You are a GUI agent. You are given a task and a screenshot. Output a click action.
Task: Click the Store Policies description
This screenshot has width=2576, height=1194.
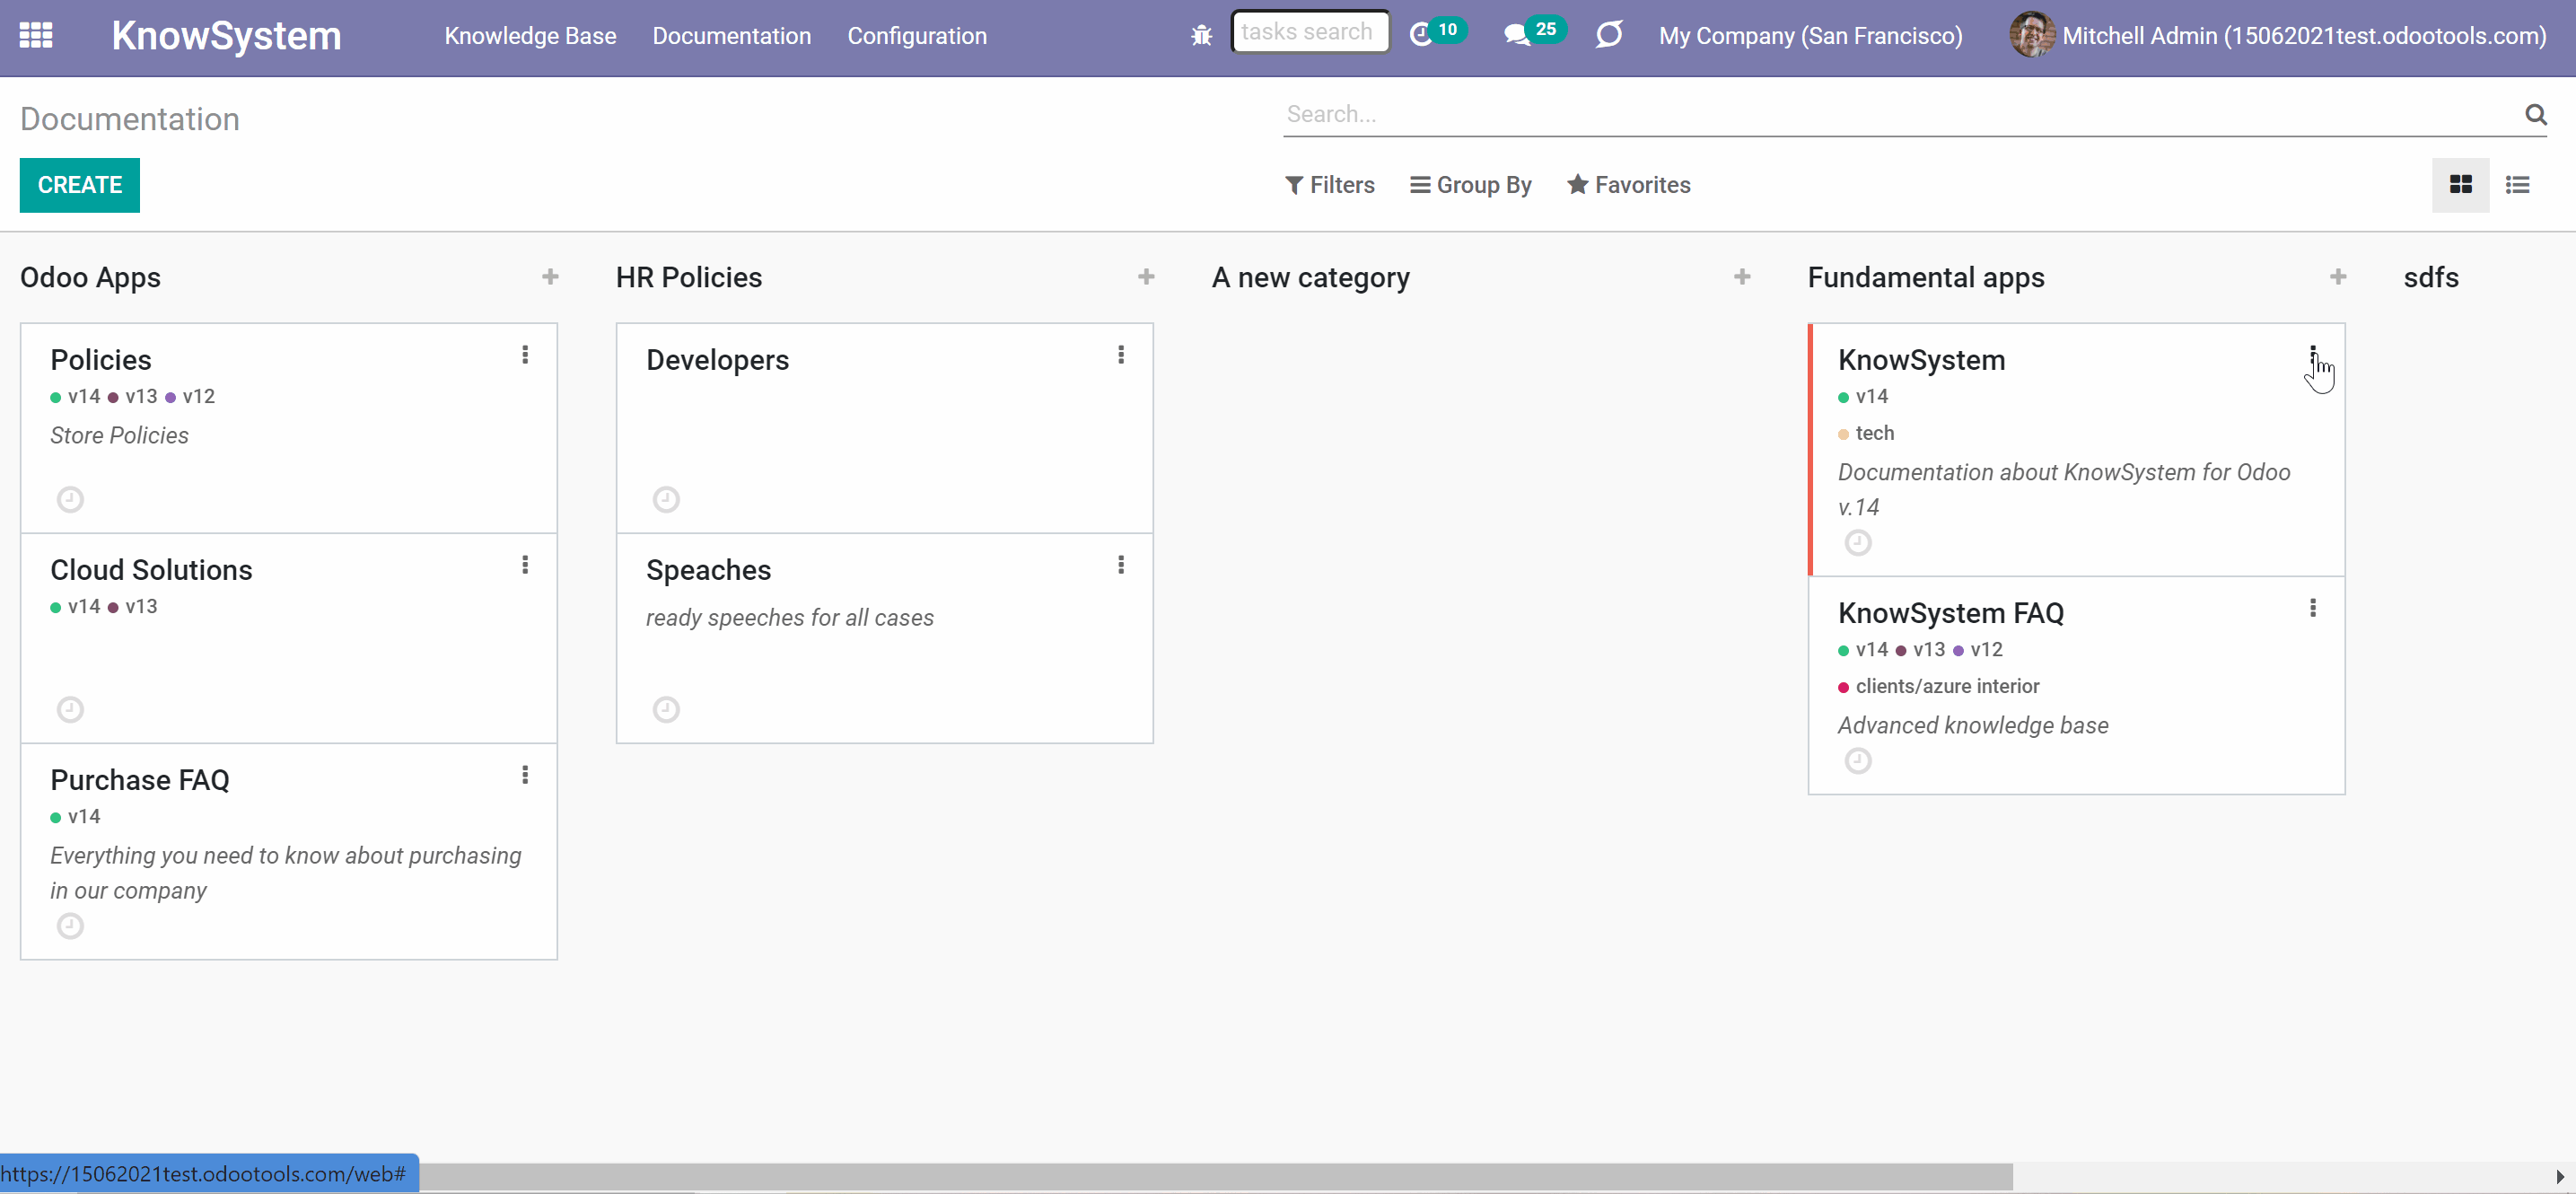(x=119, y=435)
